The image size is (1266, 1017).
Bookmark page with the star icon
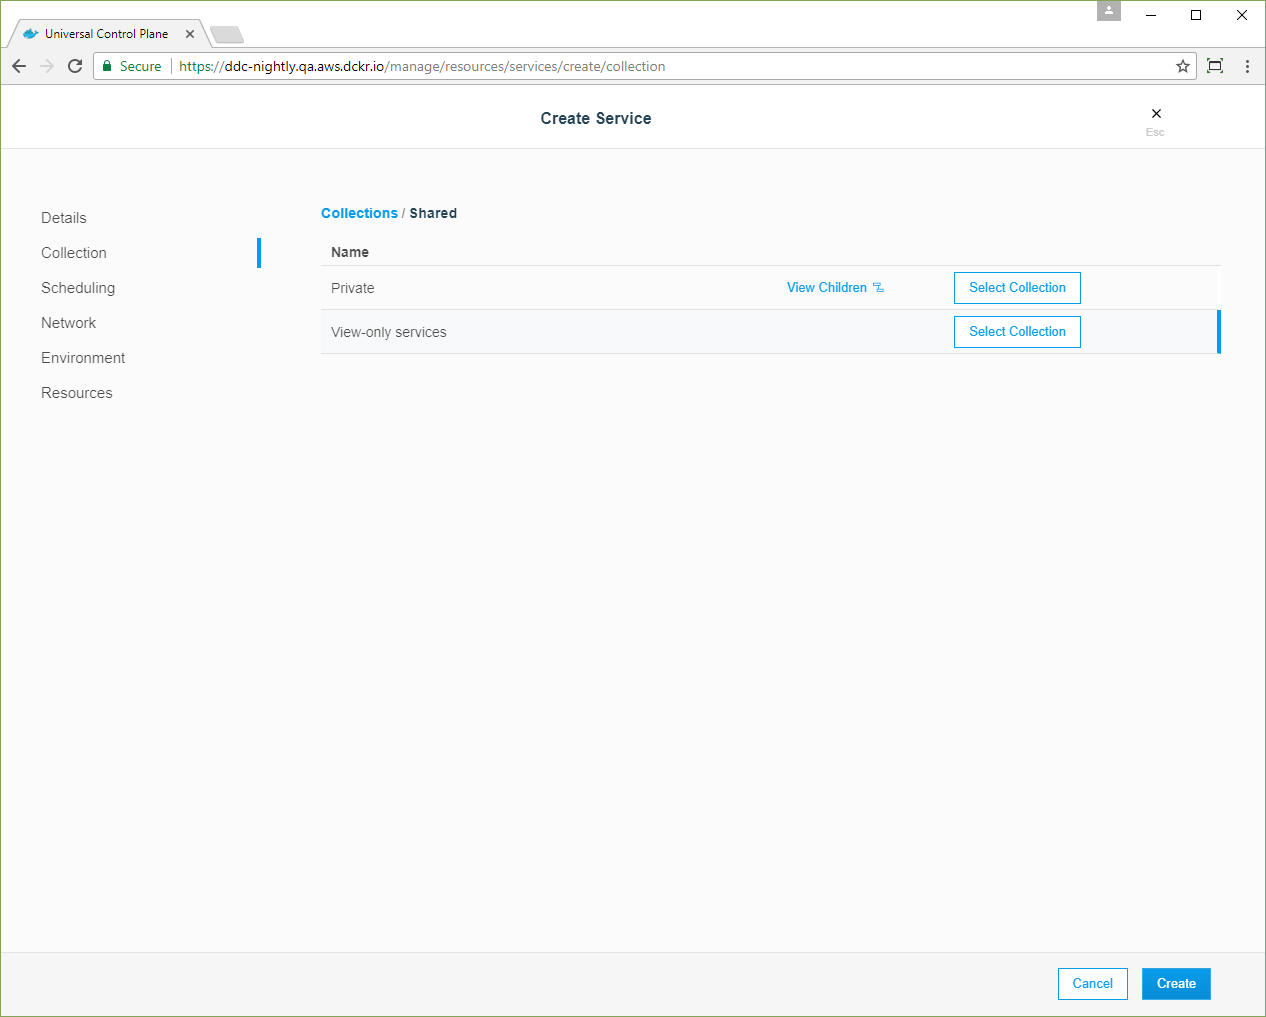pyautogui.click(x=1183, y=66)
